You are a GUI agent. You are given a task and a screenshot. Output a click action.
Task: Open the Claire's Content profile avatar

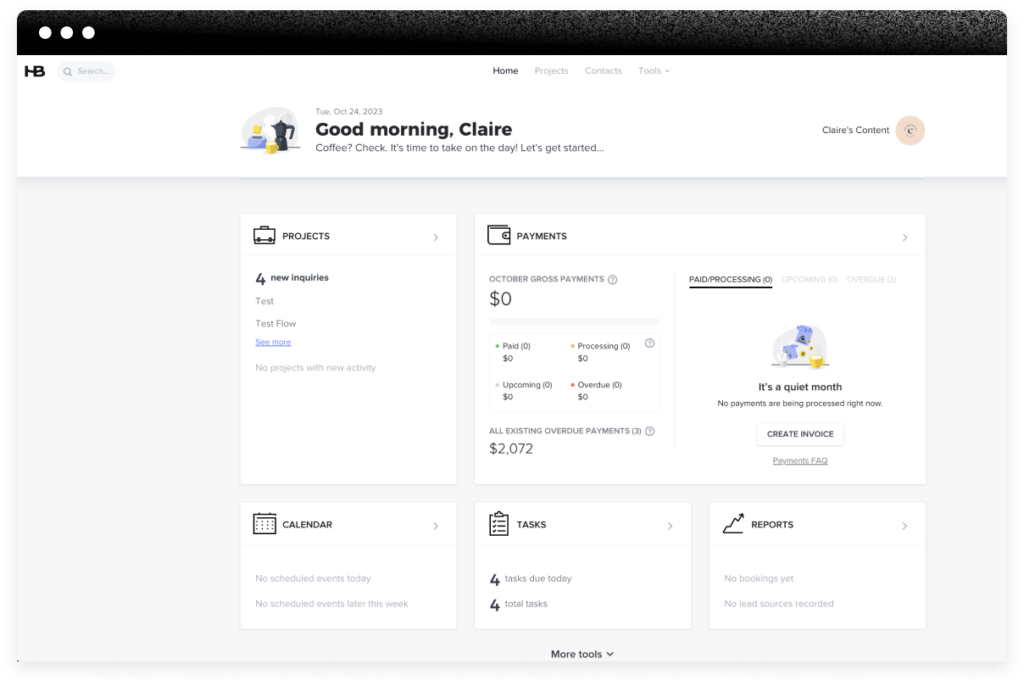pos(910,130)
